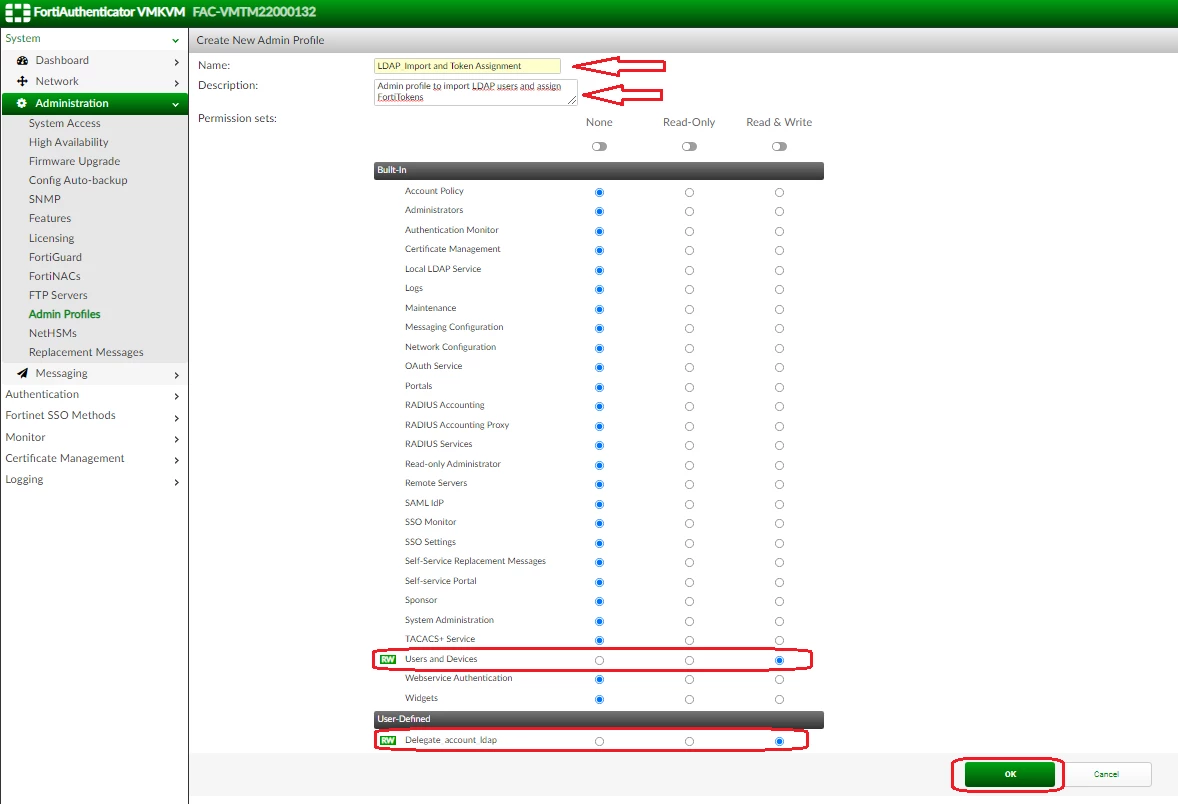1178x804 pixels.
Task: Click the Description text area
Action: (476, 92)
